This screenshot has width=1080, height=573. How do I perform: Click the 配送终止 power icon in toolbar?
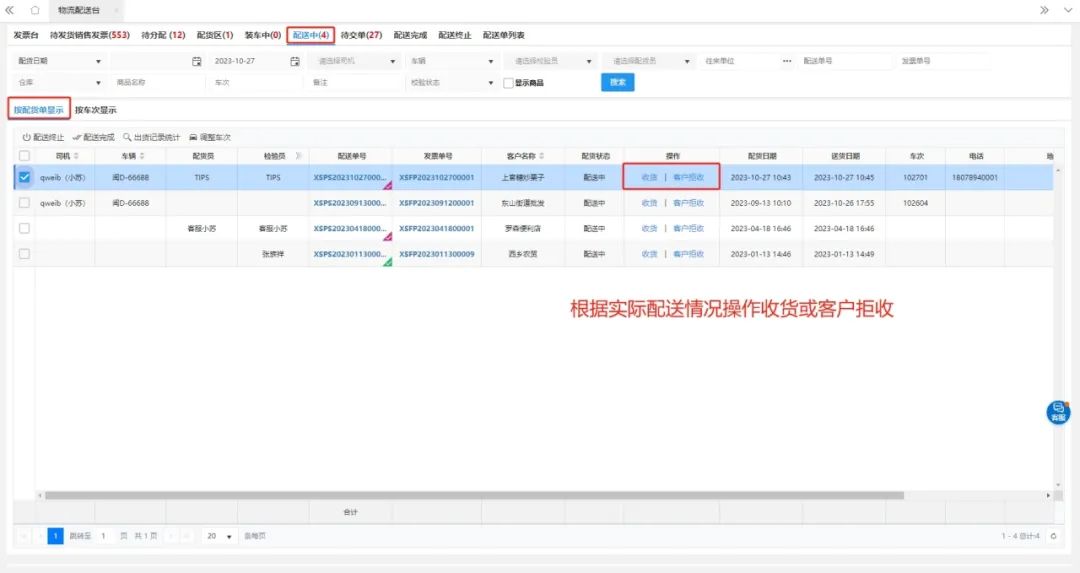click(27, 137)
